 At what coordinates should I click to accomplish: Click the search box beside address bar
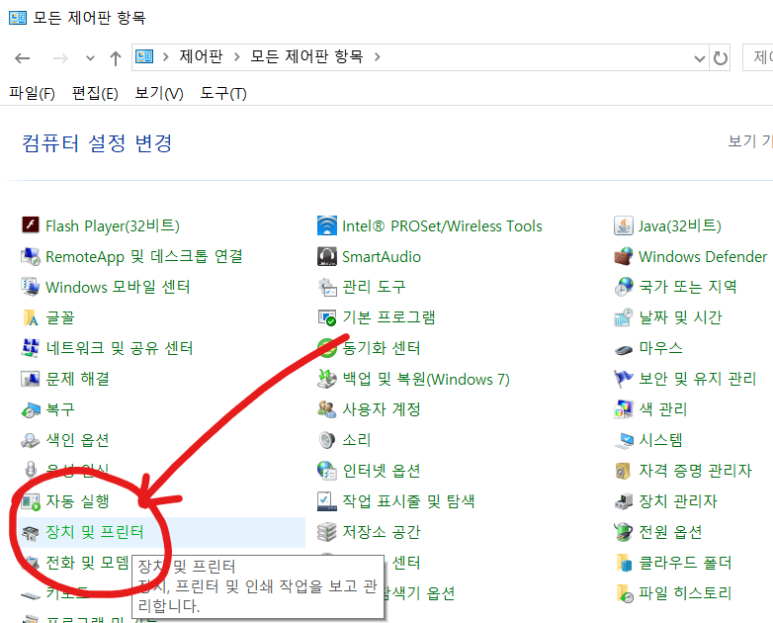(758, 57)
